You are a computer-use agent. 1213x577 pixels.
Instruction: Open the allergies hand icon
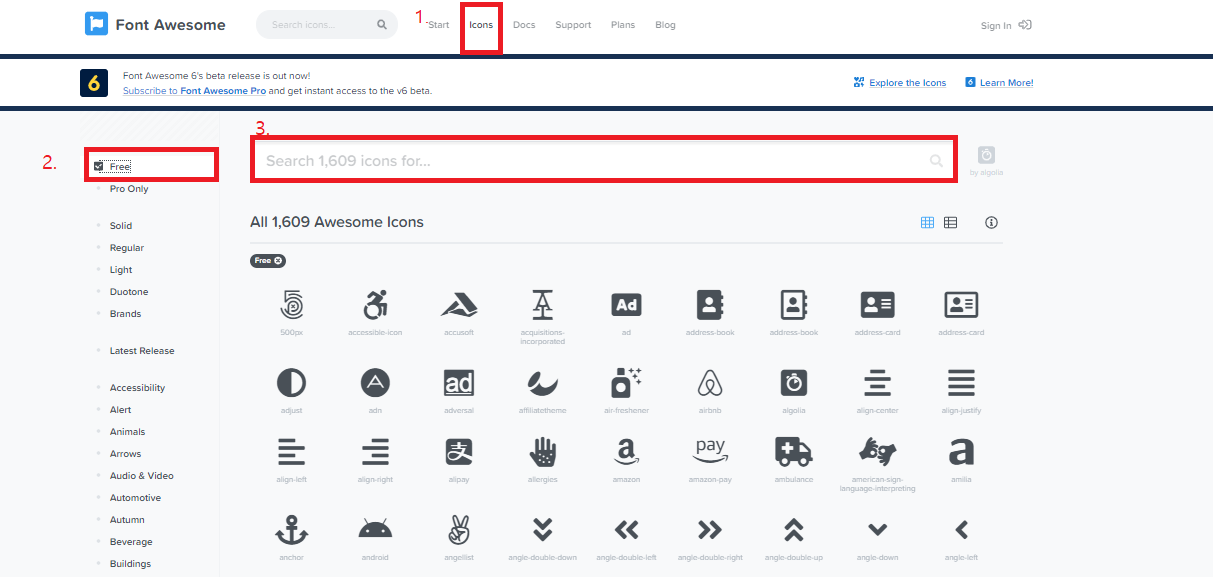click(x=543, y=452)
